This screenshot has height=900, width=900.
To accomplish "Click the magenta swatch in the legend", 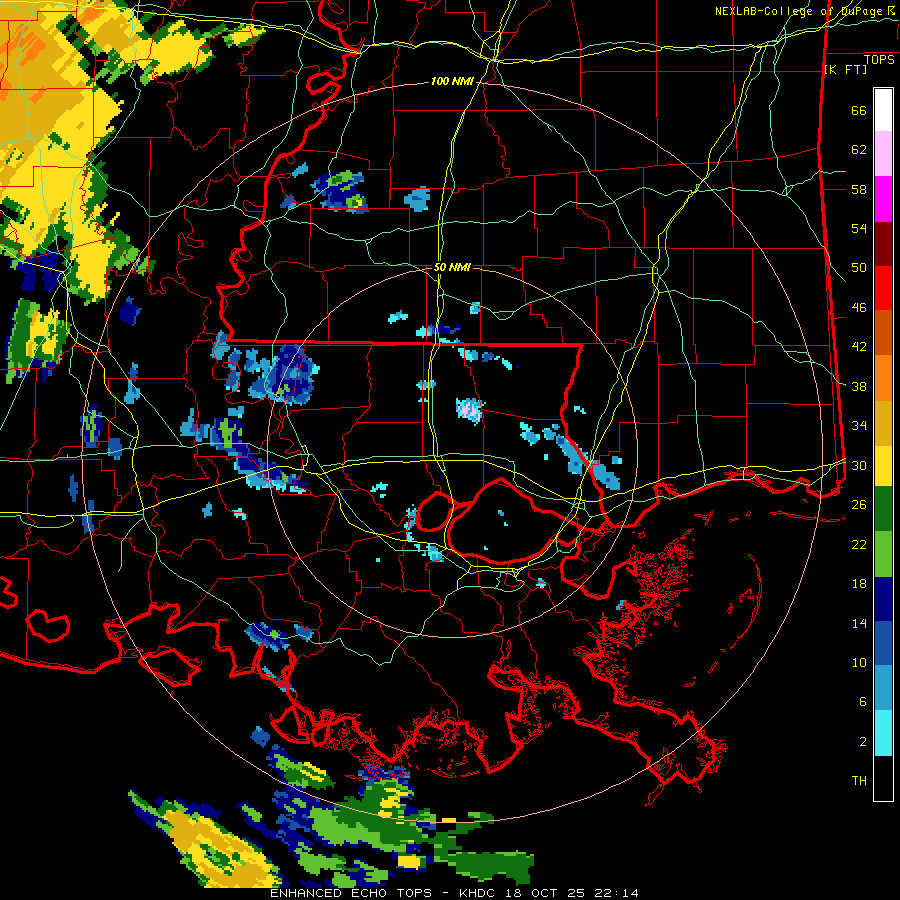I will [x=883, y=199].
